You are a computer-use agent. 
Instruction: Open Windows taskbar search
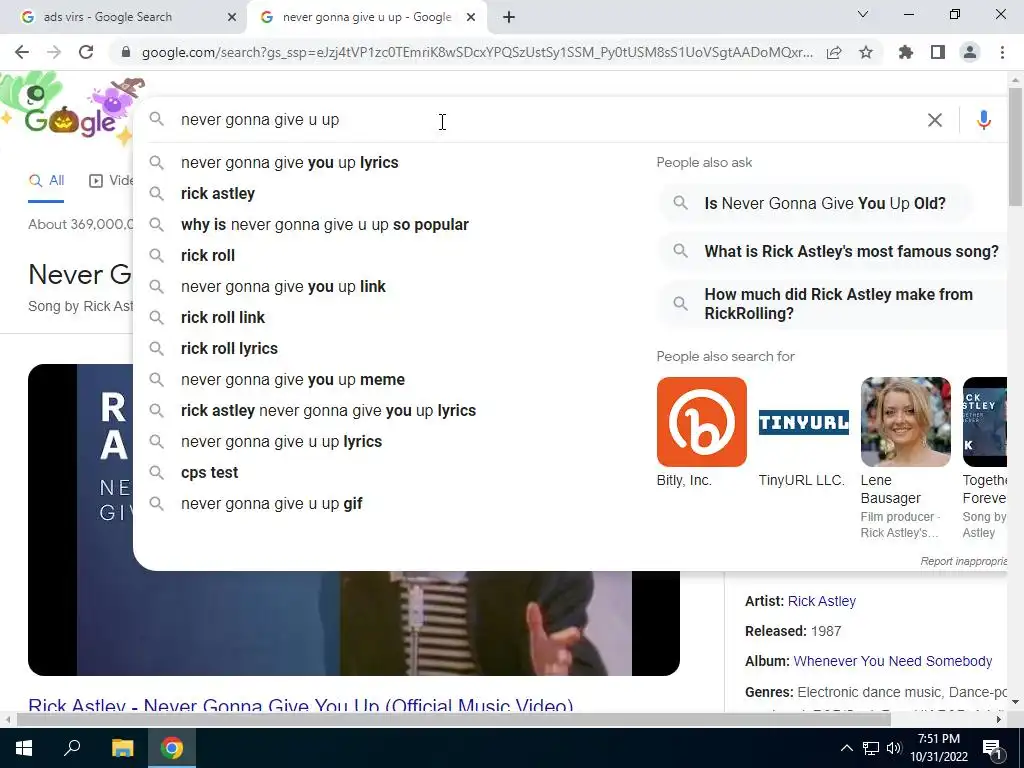[x=72, y=748]
